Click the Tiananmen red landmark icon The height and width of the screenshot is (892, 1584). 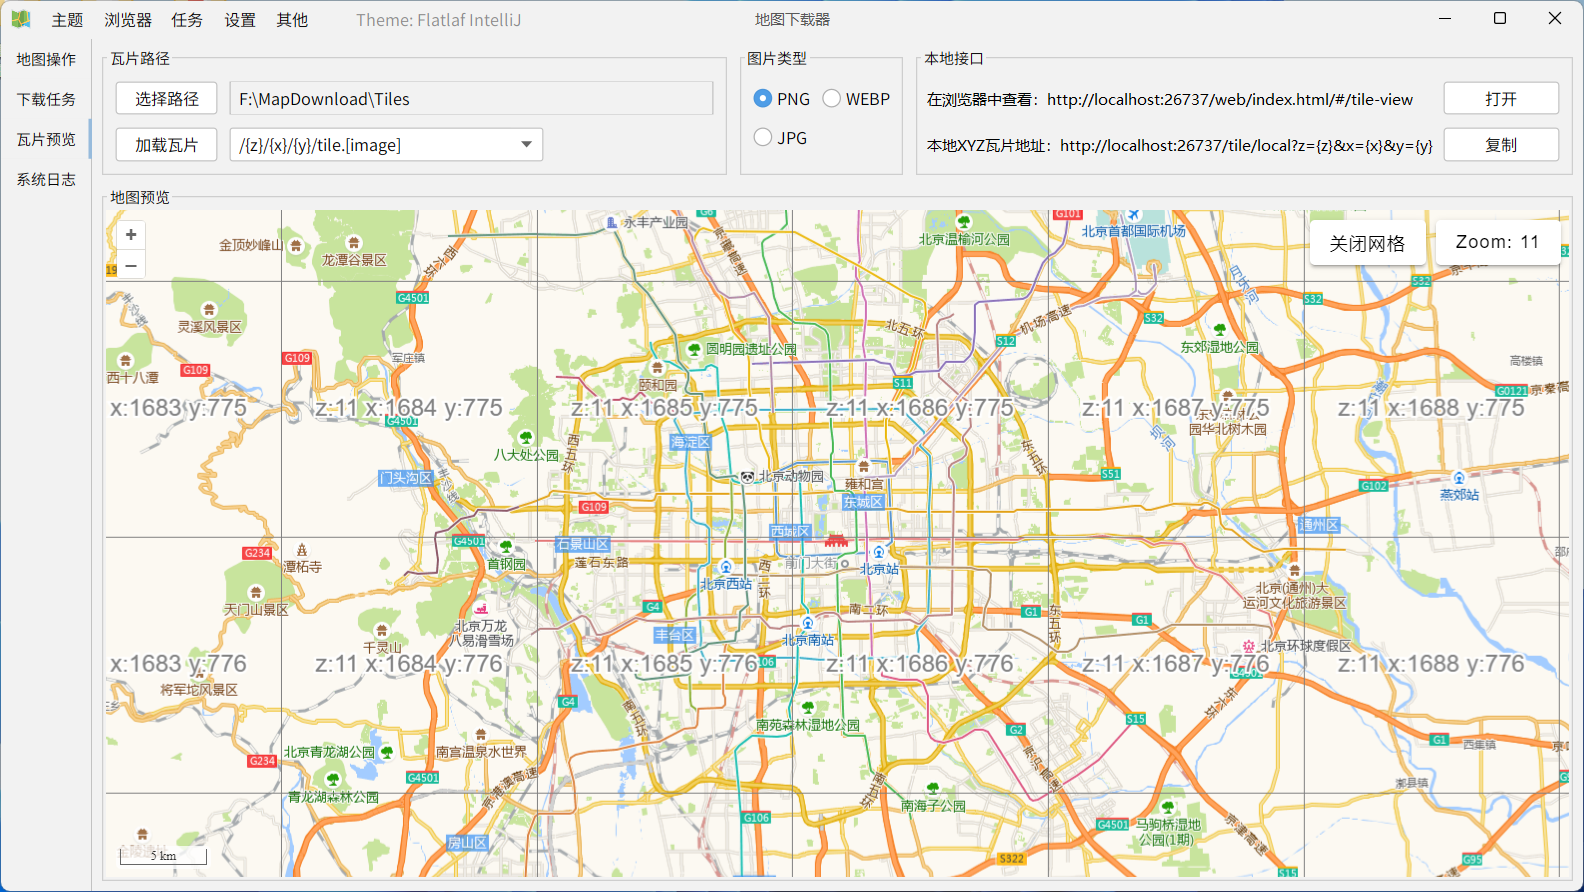[x=836, y=540]
